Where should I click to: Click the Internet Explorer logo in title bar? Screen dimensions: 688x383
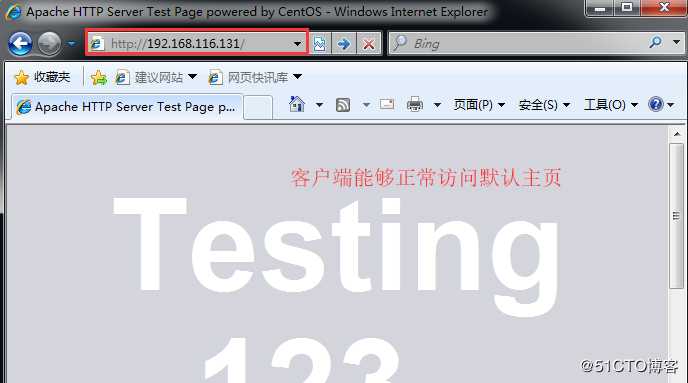click(13, 12)
